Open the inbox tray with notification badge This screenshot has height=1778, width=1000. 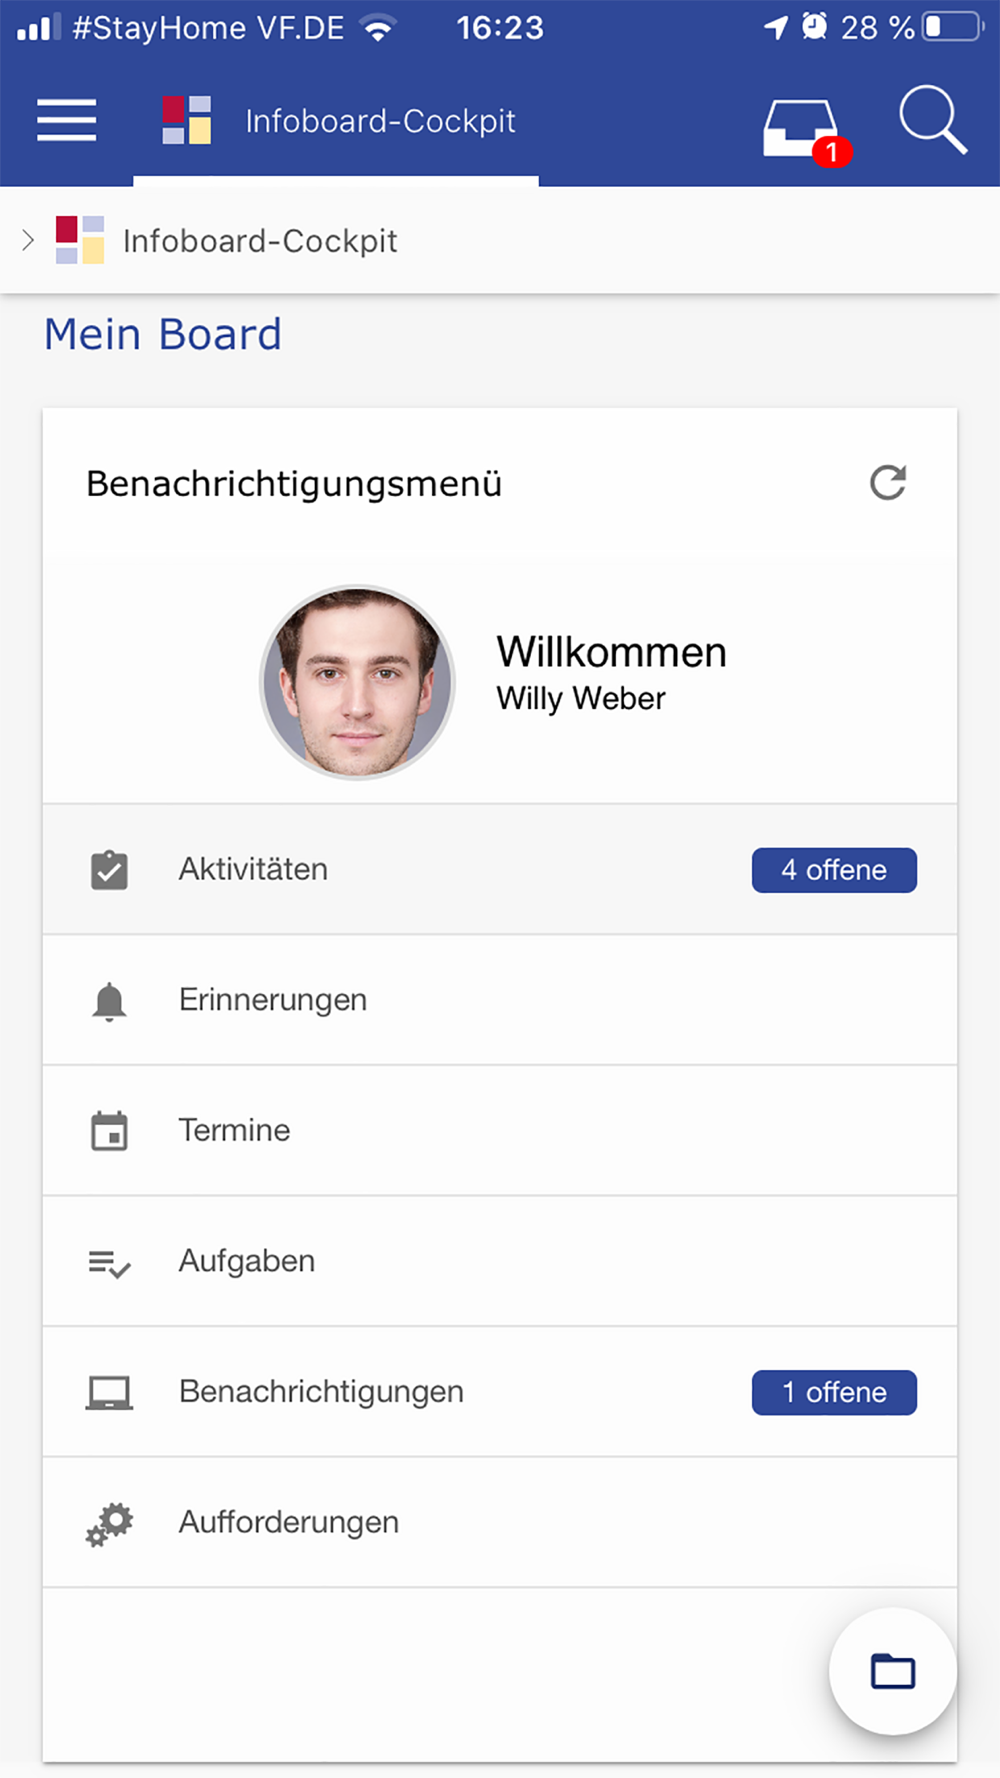[x=801, y=128]
